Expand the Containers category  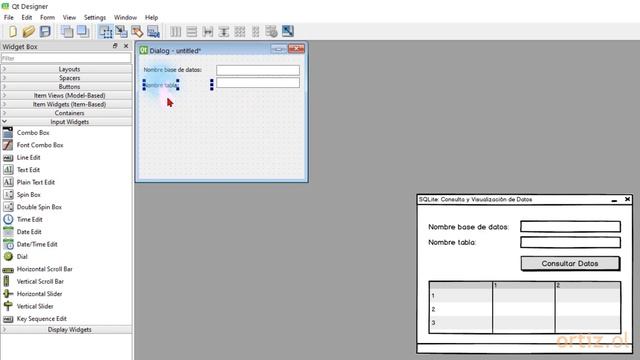click(67, 113)
